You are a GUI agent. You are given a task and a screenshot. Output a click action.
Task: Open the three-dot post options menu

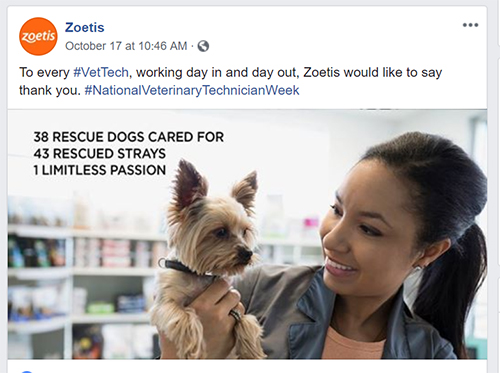pyautogui.click(x=470, y=25)
